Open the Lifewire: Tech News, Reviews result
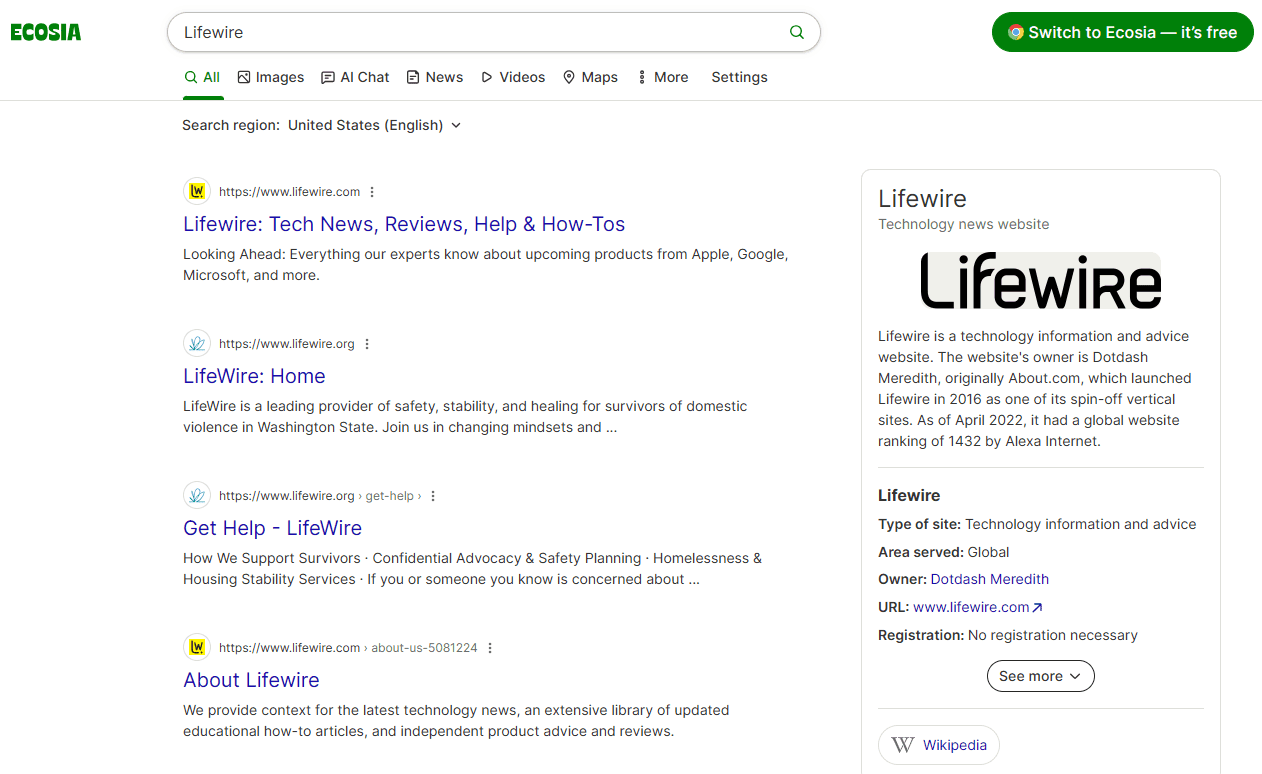1262x774 pixels. point(404,224)
